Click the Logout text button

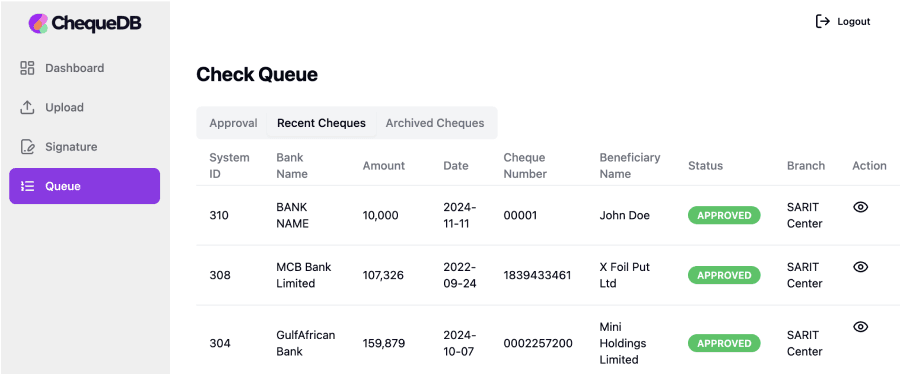(854, 22)
